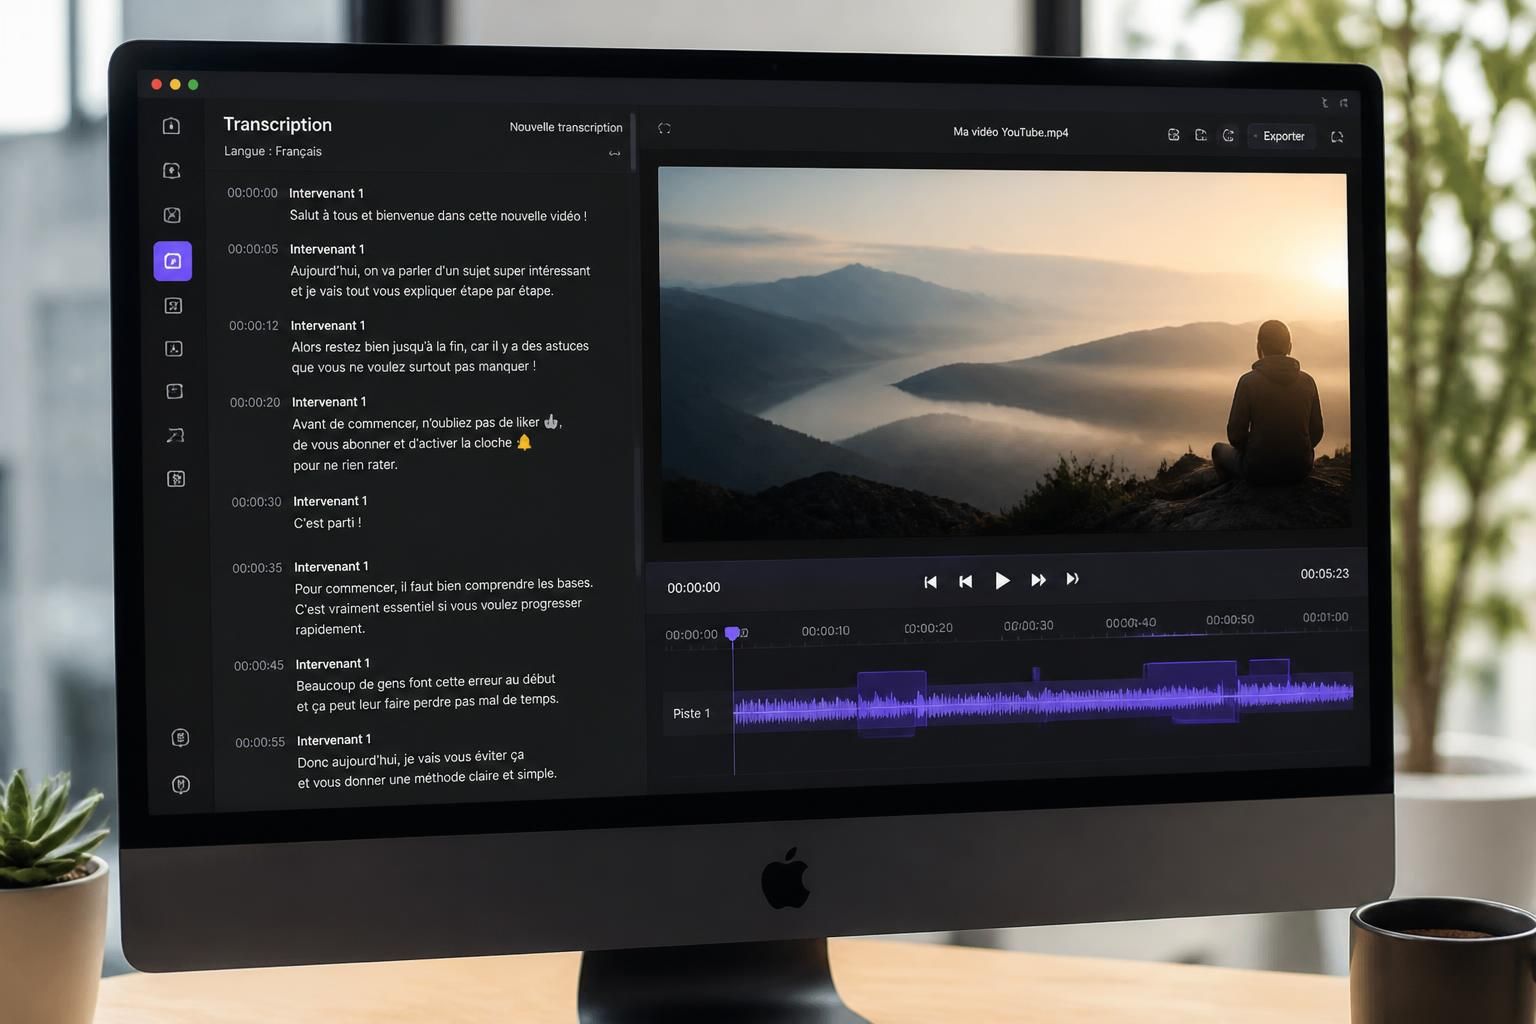Click the Exporter button
This screenshot has width=1536, height=1024.
pos(1281,136)
